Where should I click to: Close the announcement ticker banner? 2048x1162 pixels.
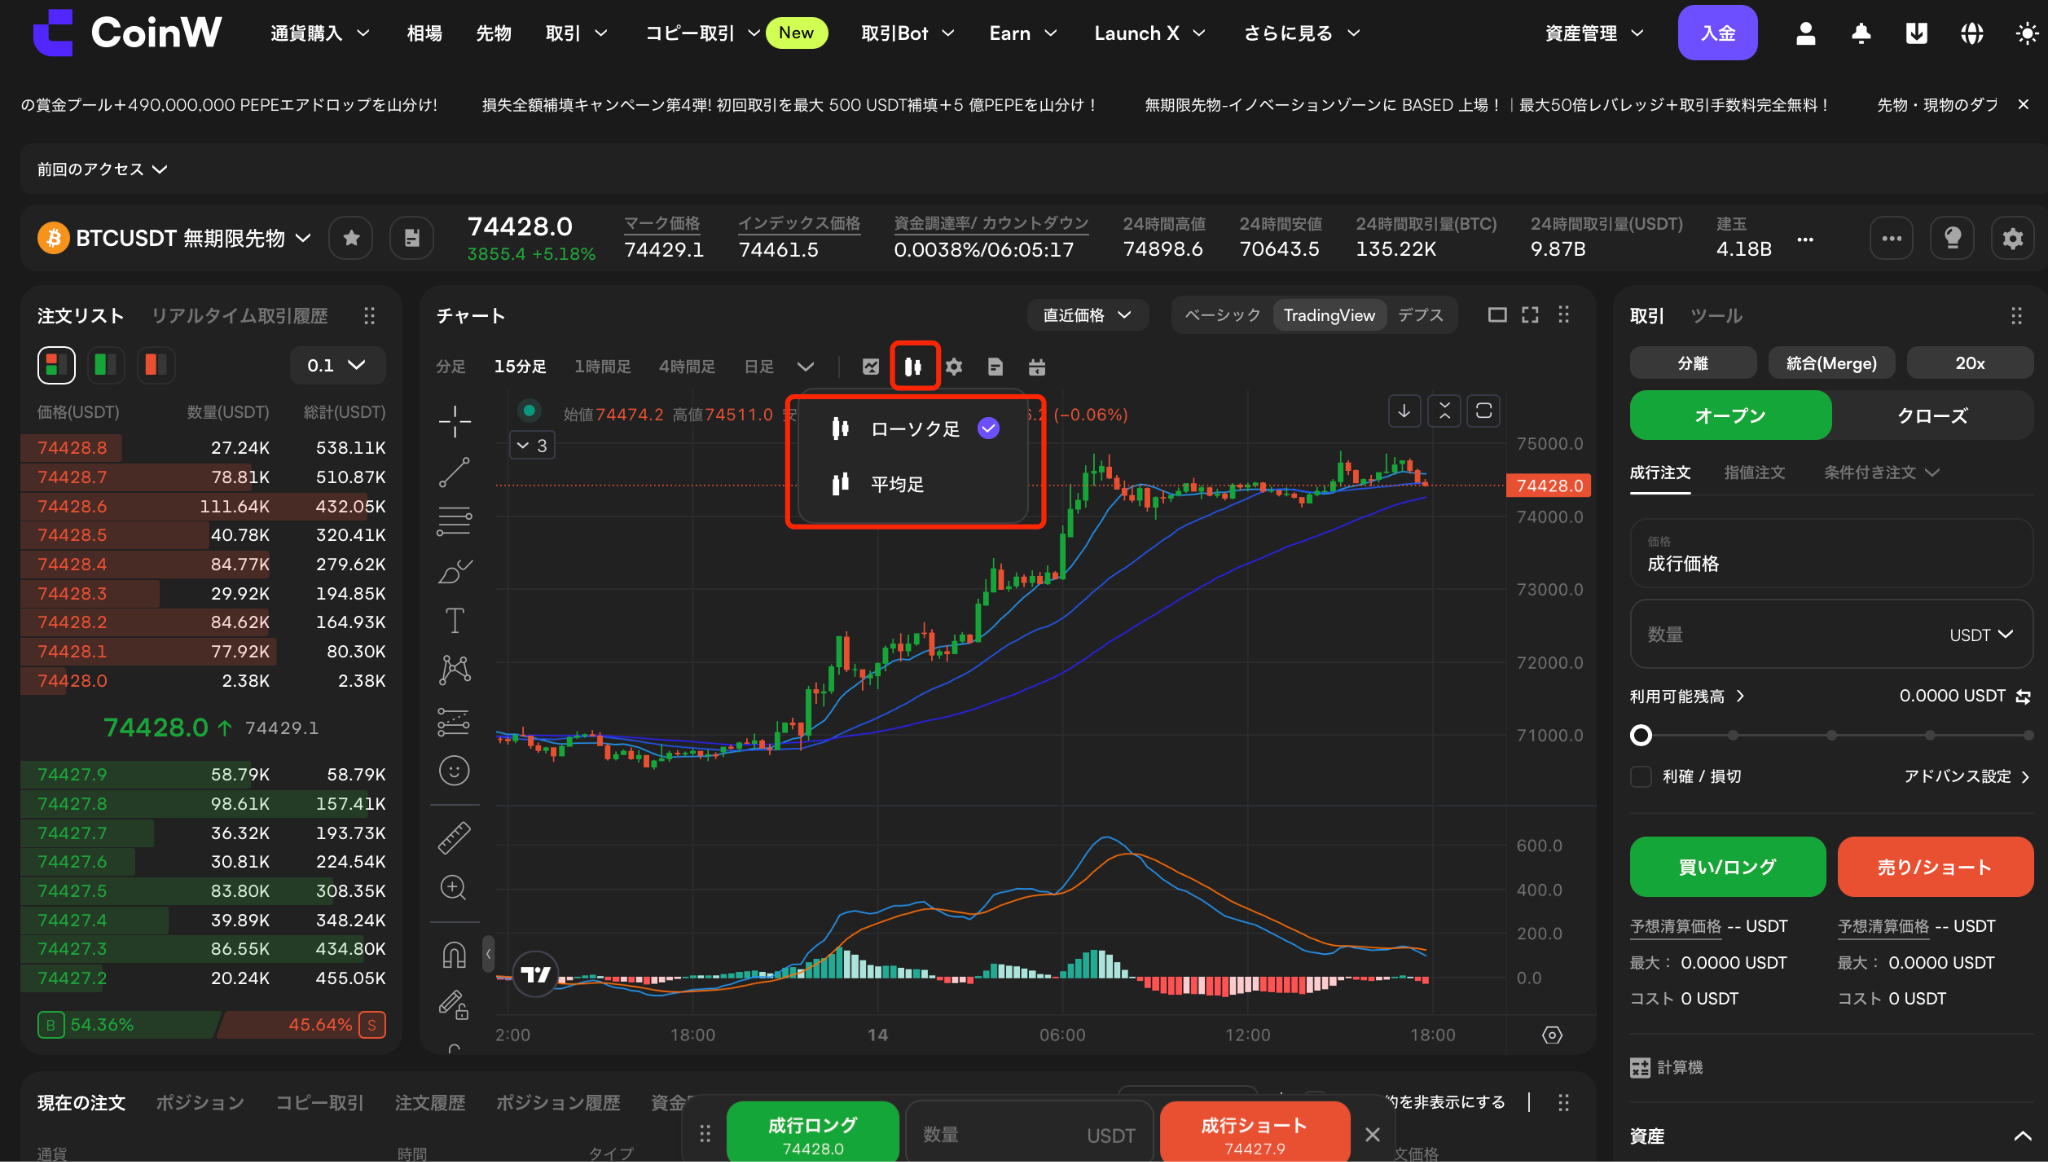click(x=2023, y=105)
